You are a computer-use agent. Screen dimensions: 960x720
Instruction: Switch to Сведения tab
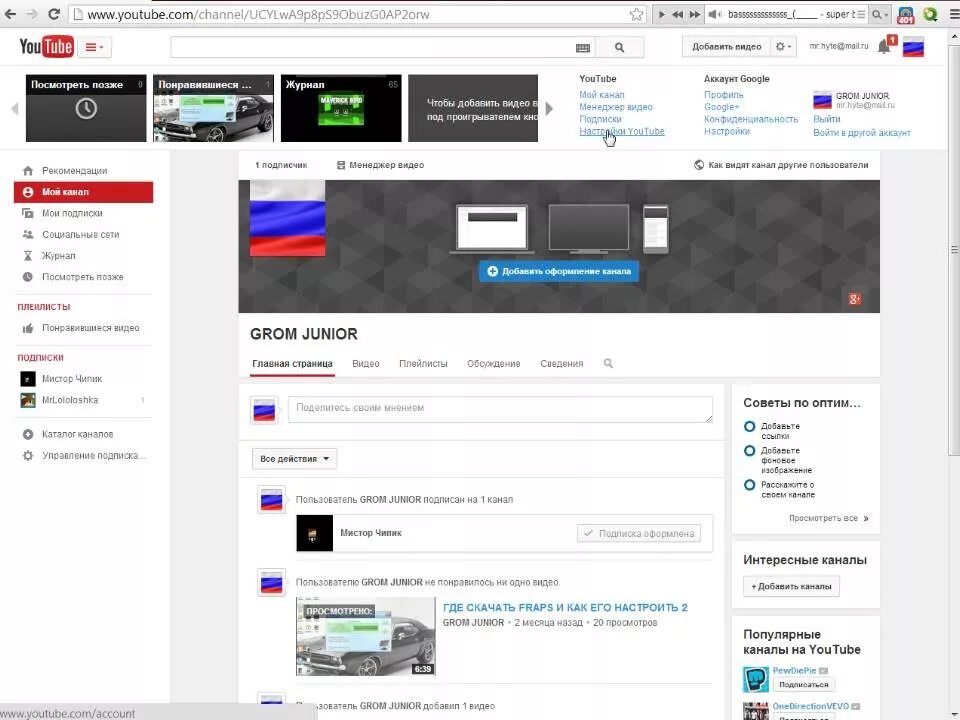click(x=561, y=364)
